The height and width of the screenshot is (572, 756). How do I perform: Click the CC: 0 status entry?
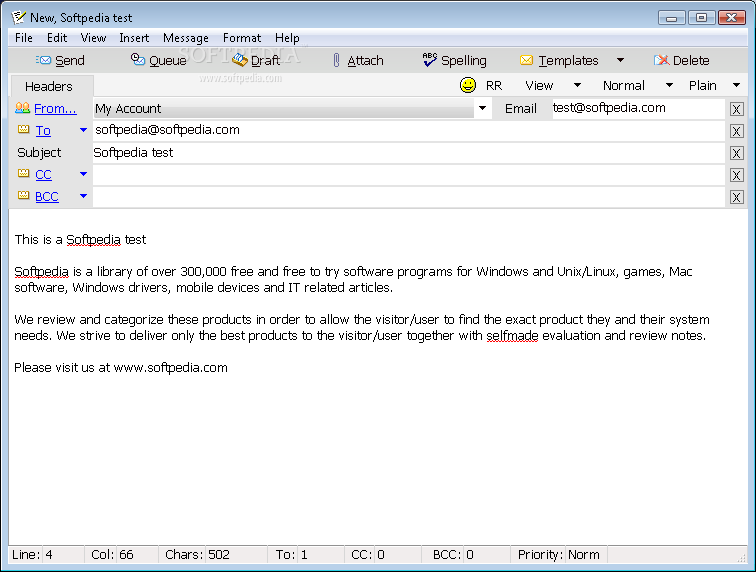click(x=368, y=555)
